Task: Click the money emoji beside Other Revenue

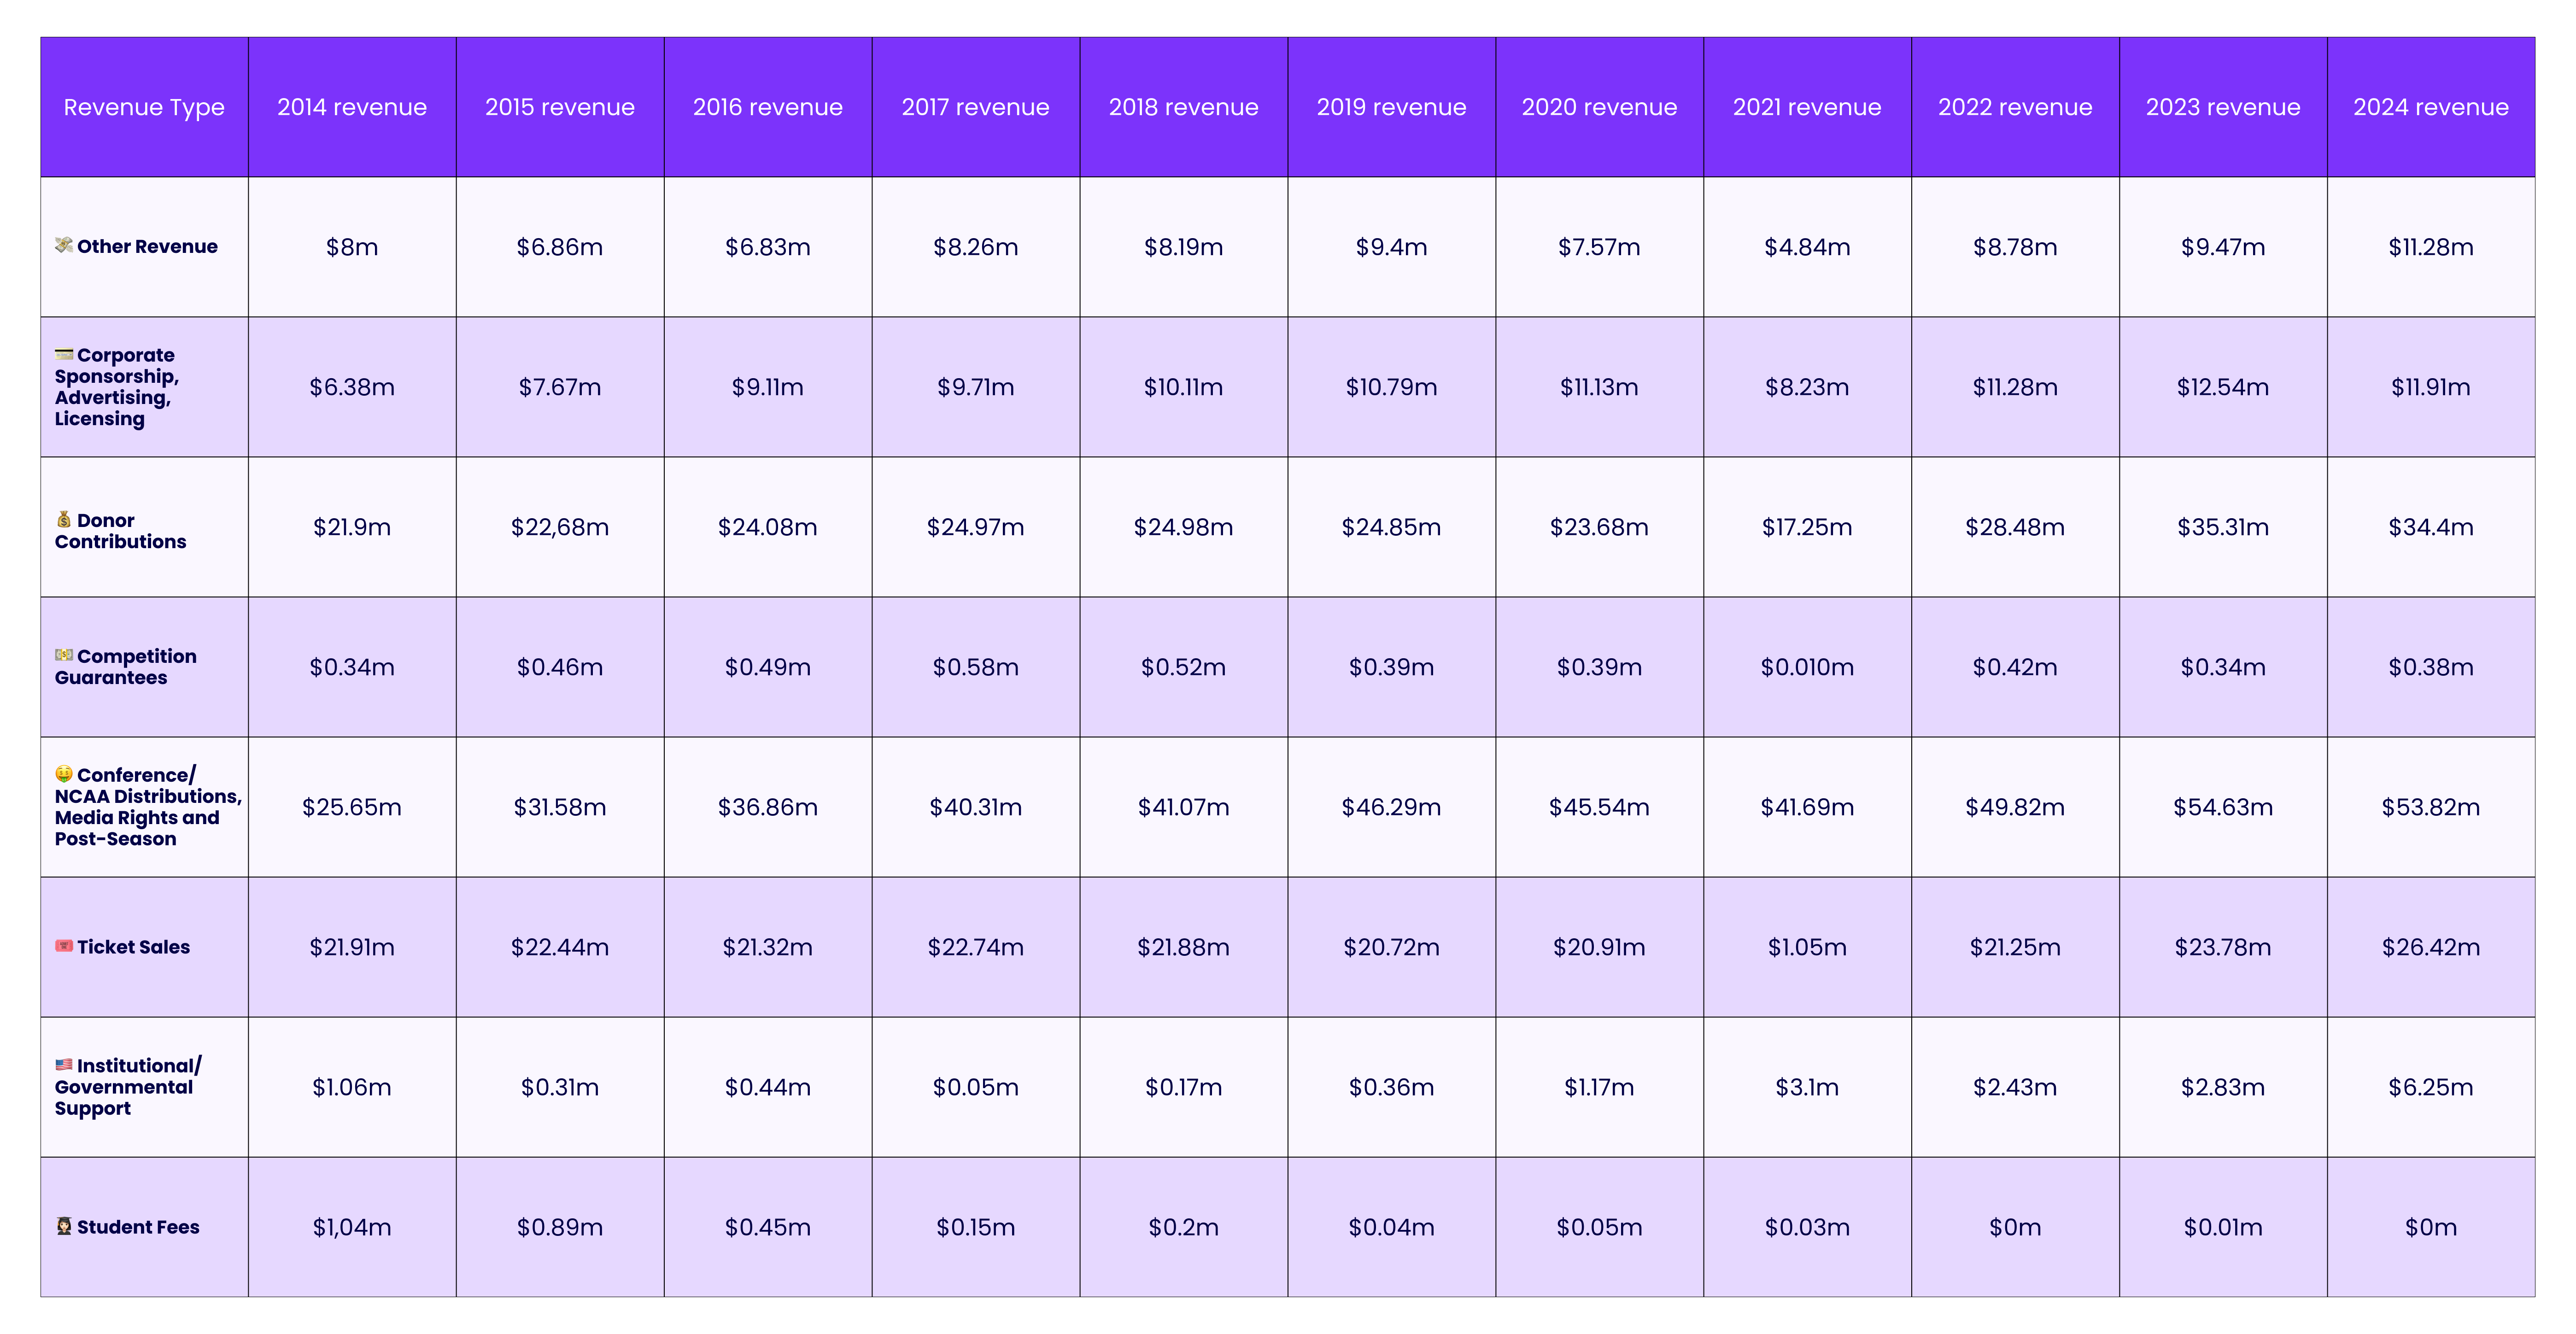Action: [x=64, y=245]
